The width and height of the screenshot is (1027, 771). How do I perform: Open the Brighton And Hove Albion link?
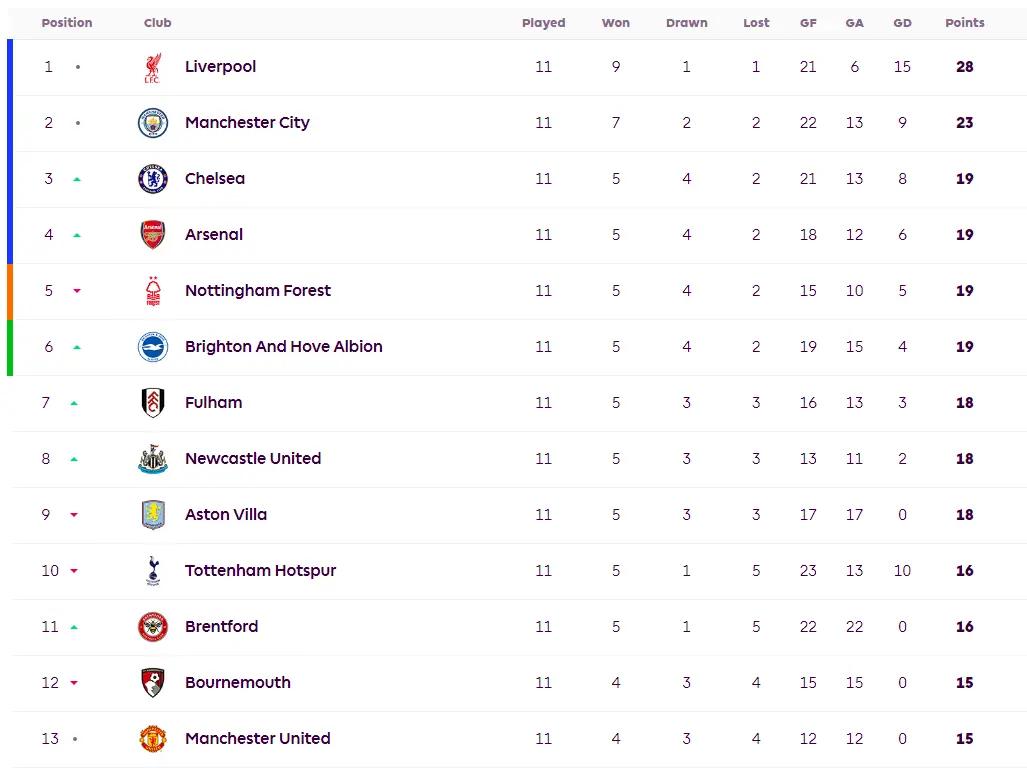pyautogui.click(x=284, y=347)
